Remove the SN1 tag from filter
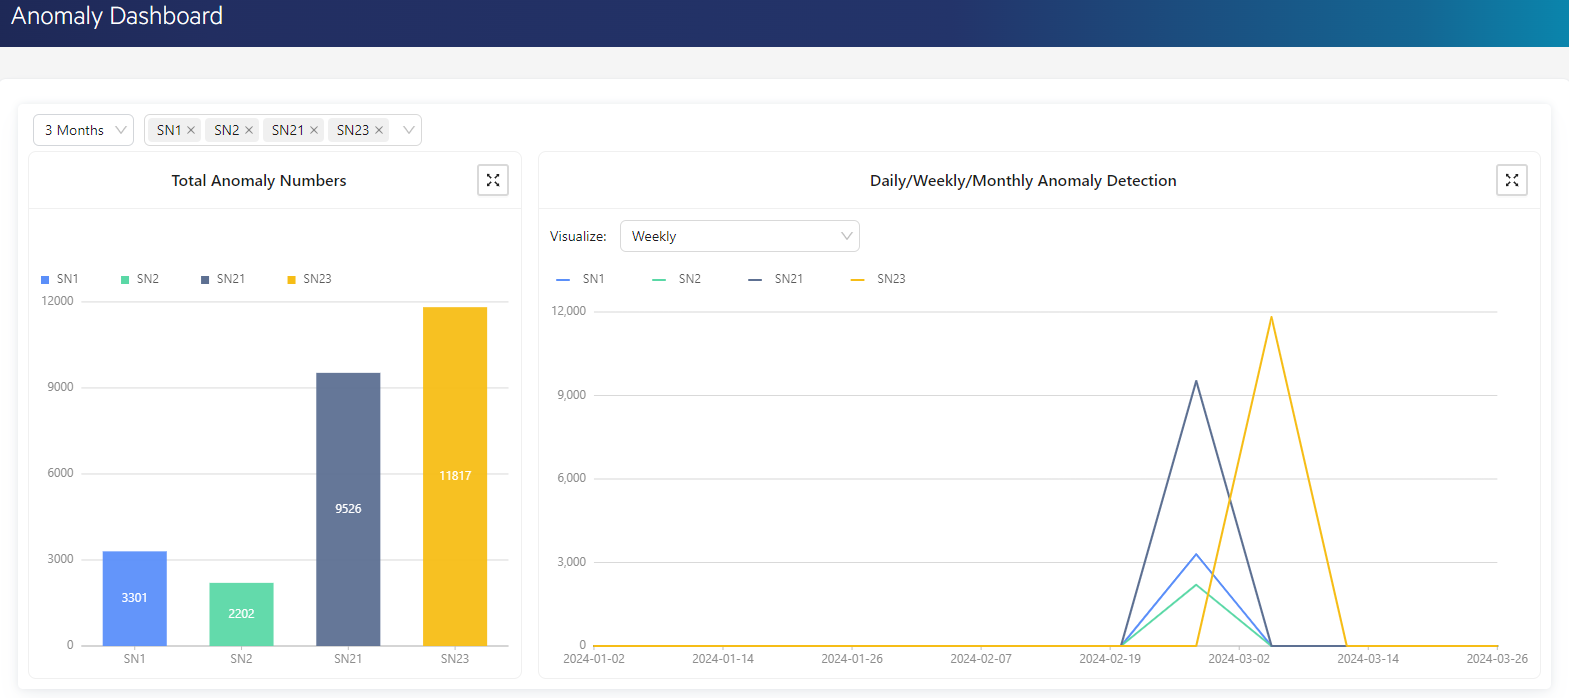This screenshot has width=1569, height=698. (191, 130)
